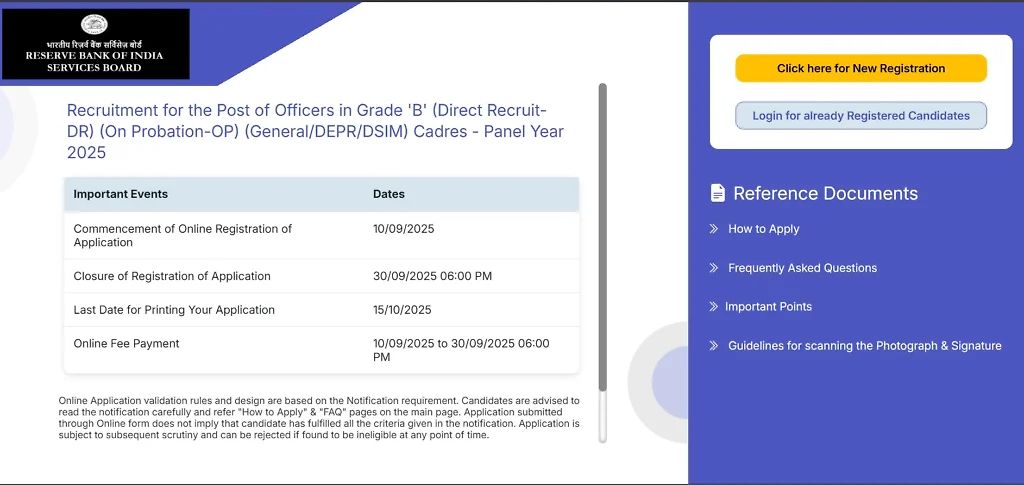The height and width of the screenshot is (485, 1024).
Task: Click the double-chevron icon before Frequently Asked Questions
Action: [x=713, y=268]
